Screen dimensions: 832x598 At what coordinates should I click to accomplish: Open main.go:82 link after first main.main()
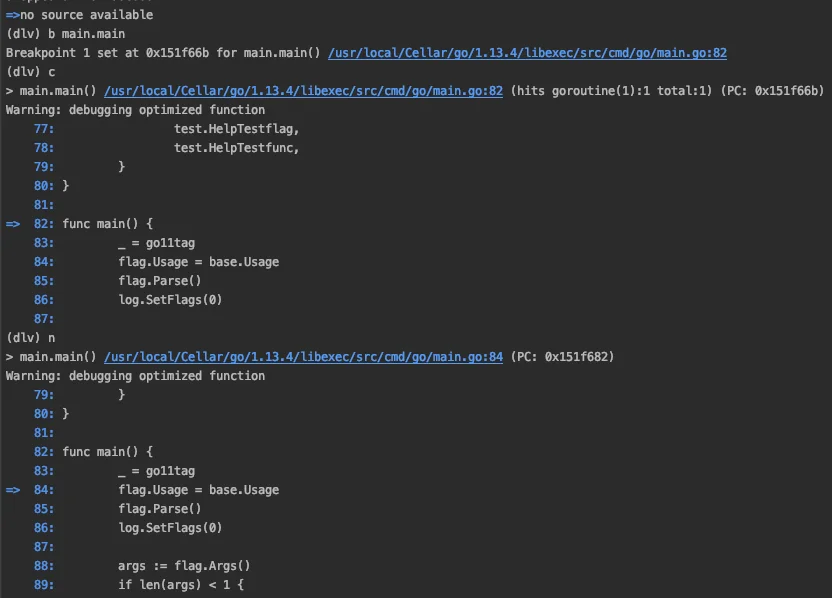304,91
